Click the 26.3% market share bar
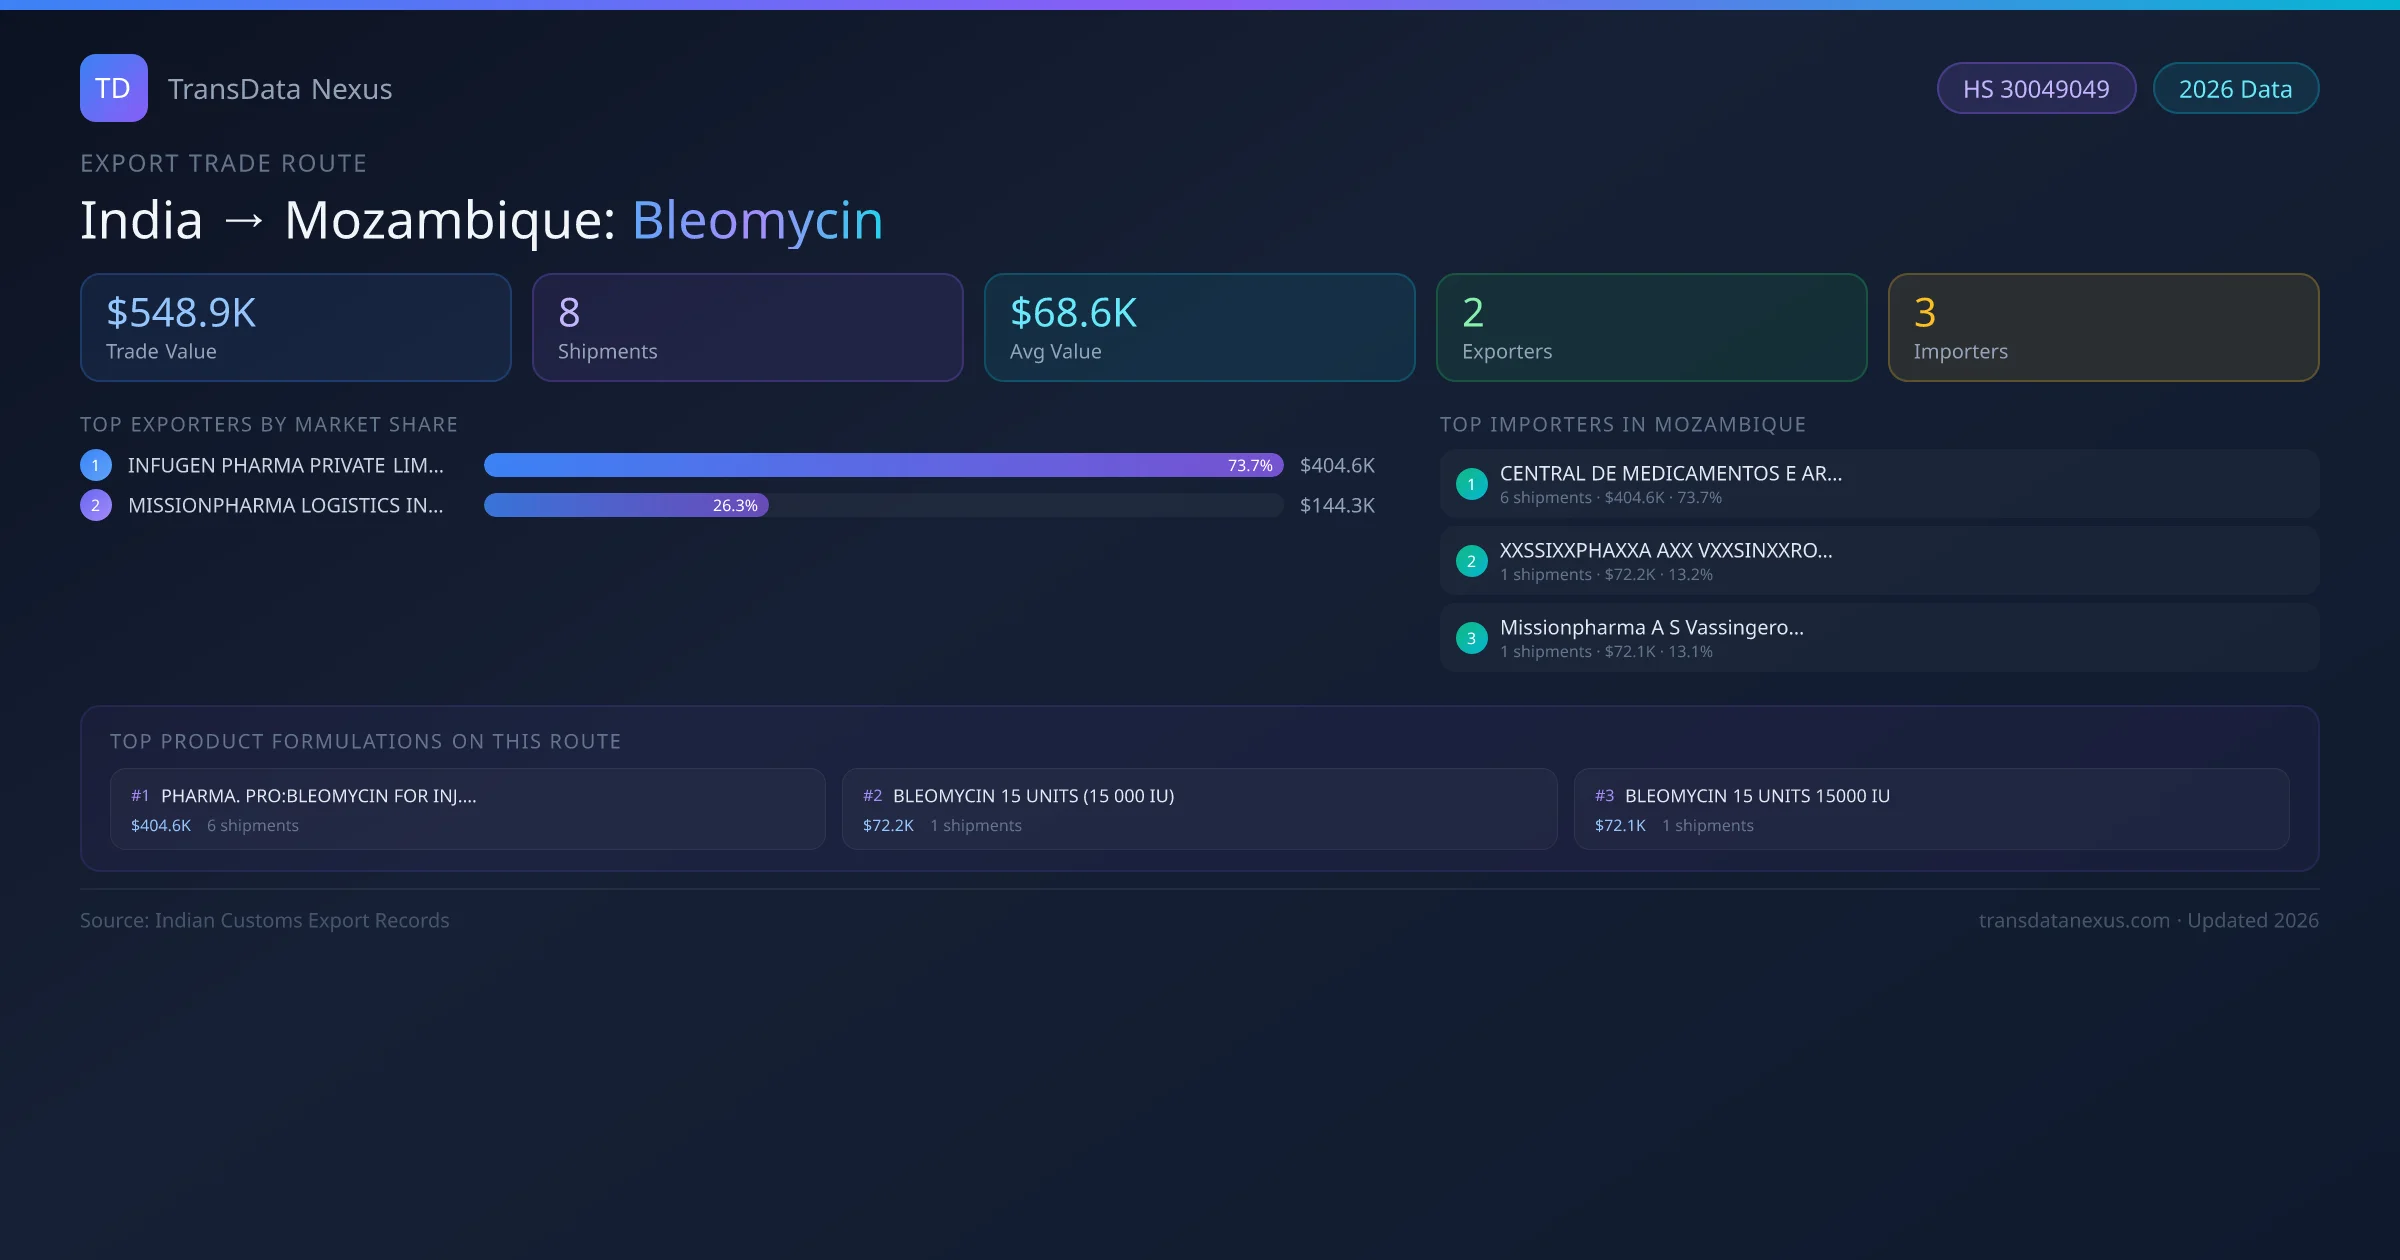This screenshot has height=1260, width=2400. pos(625,505)
